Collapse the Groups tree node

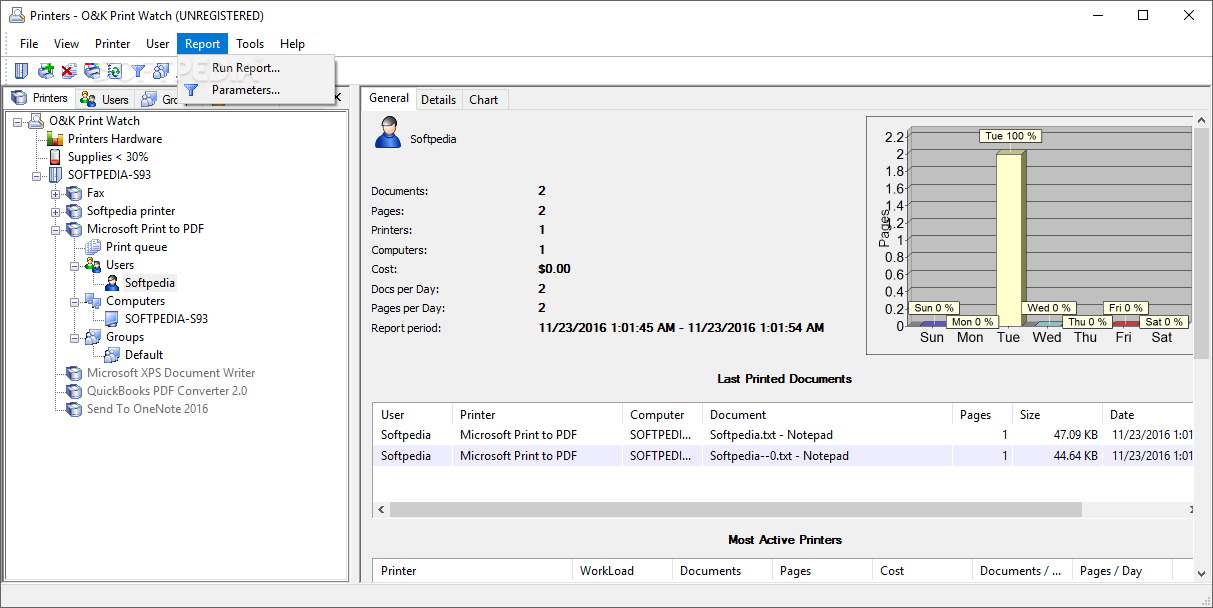pyautogui.click(x=75, y=337)
